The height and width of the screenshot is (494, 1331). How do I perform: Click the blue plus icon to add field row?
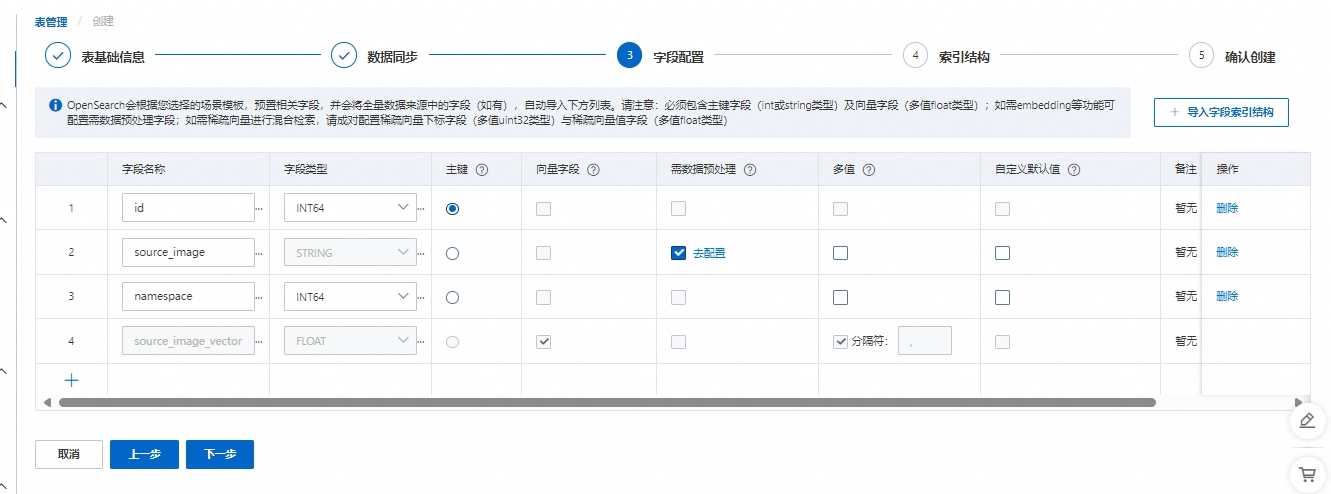coord(71,380)
